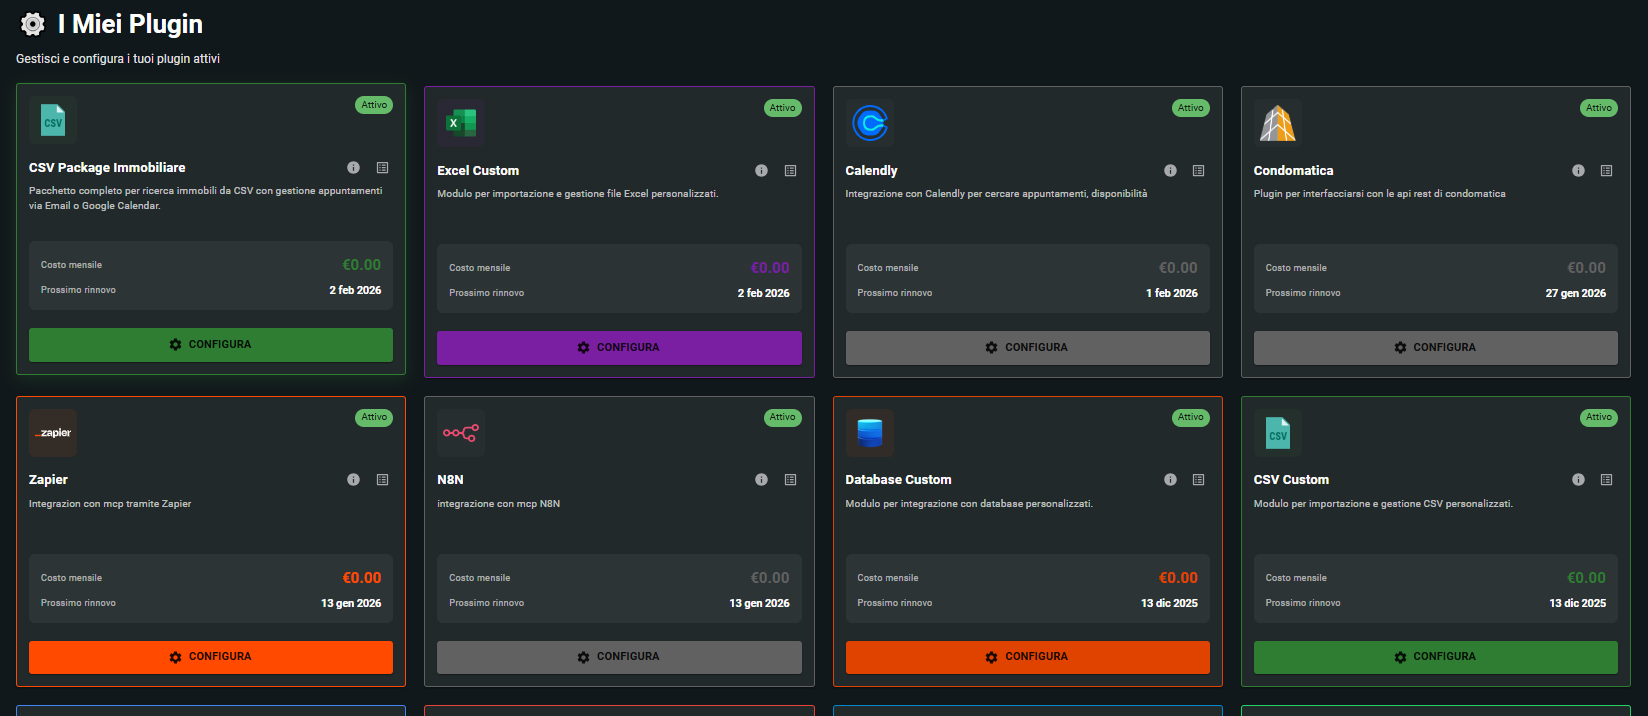This screenshot has height=716, width=1648.
Task: Click the CSV Custom file logo
Action: coord(1278,433)
